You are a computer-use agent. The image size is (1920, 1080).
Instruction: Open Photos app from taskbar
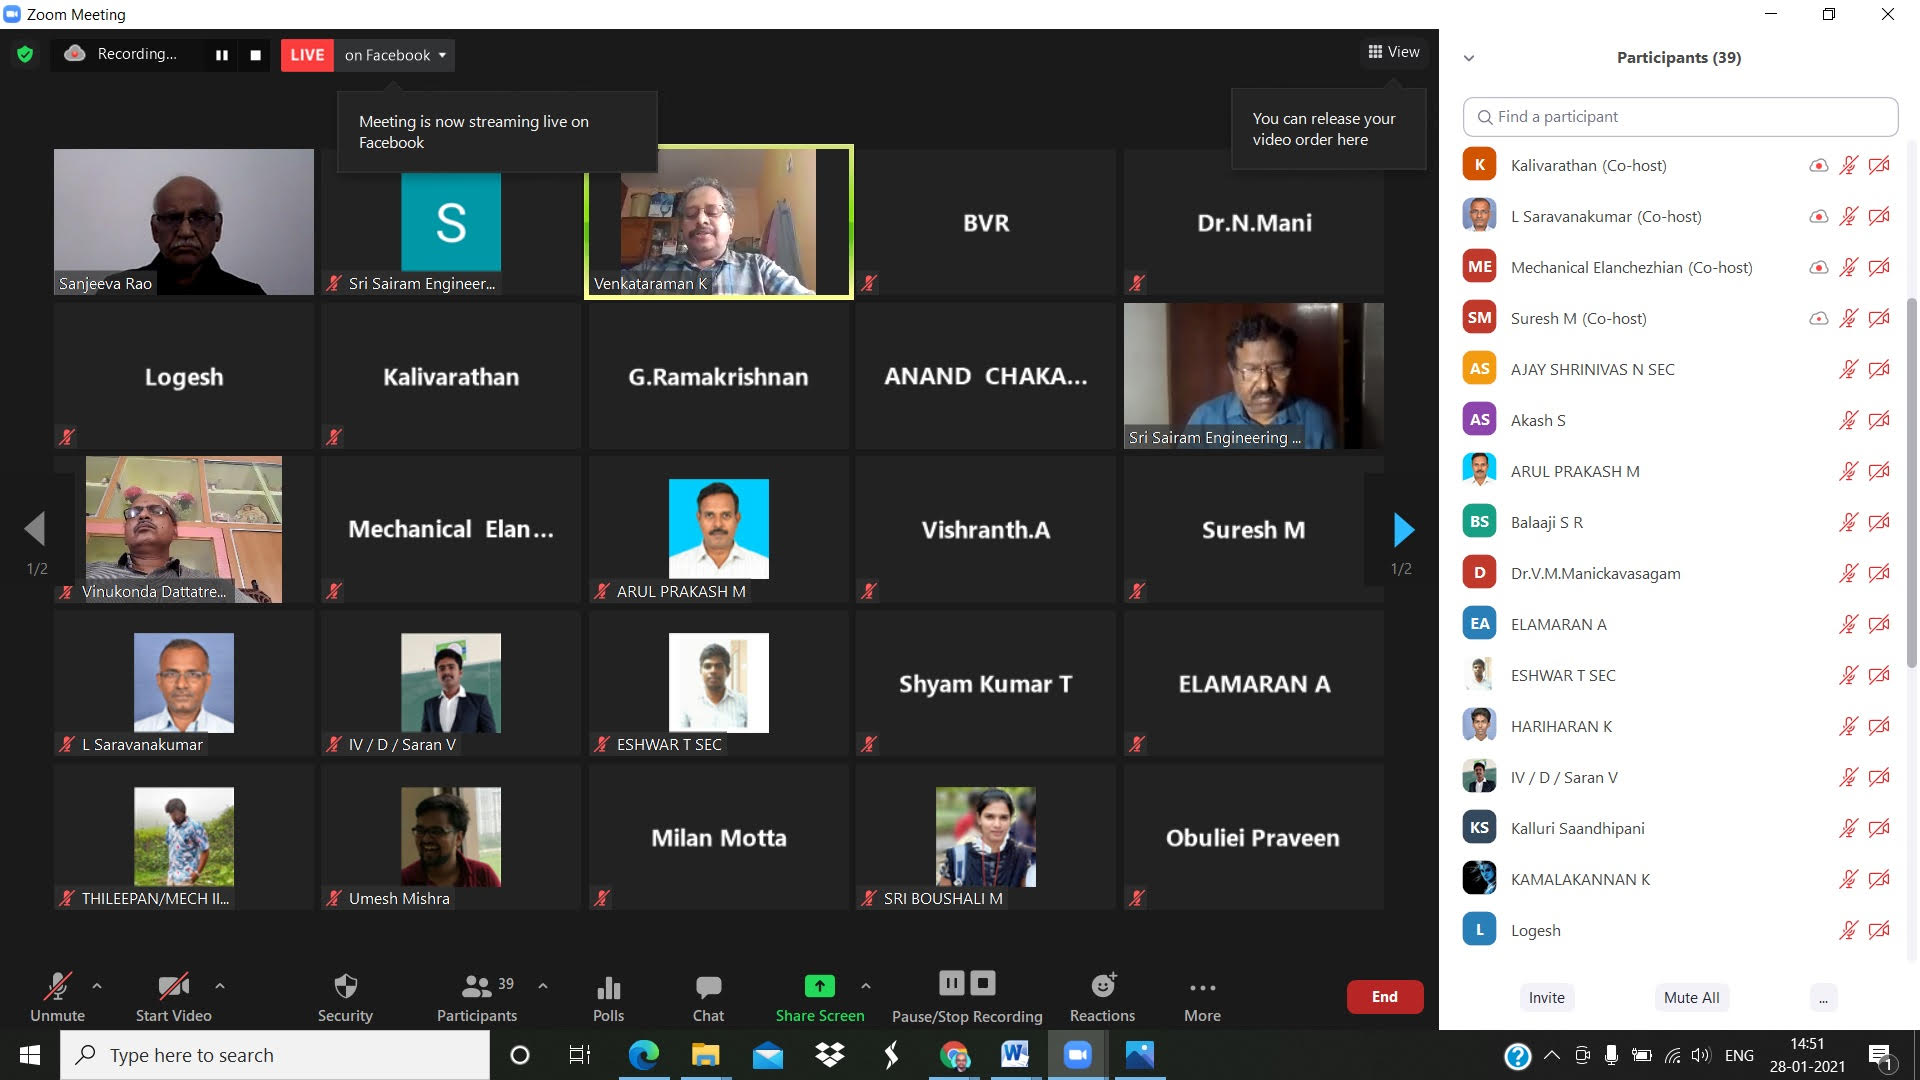(1139, 1055)
